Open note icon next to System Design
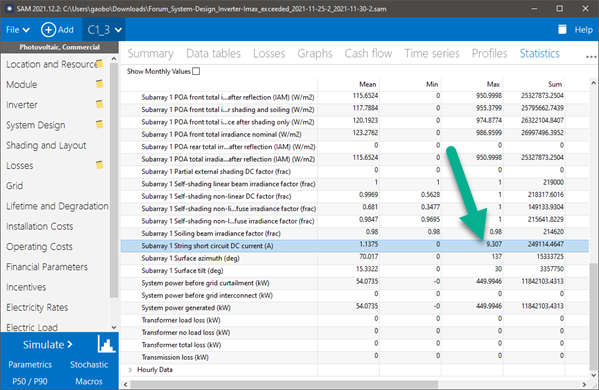Viewport: 599px width, 390px height. [x=99, y=124]
